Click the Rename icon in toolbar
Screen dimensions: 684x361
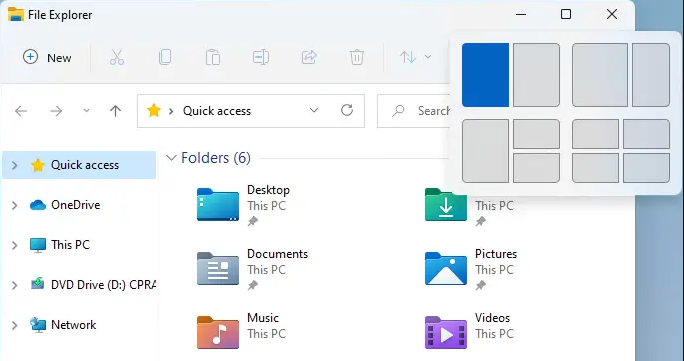pos(261,57)
